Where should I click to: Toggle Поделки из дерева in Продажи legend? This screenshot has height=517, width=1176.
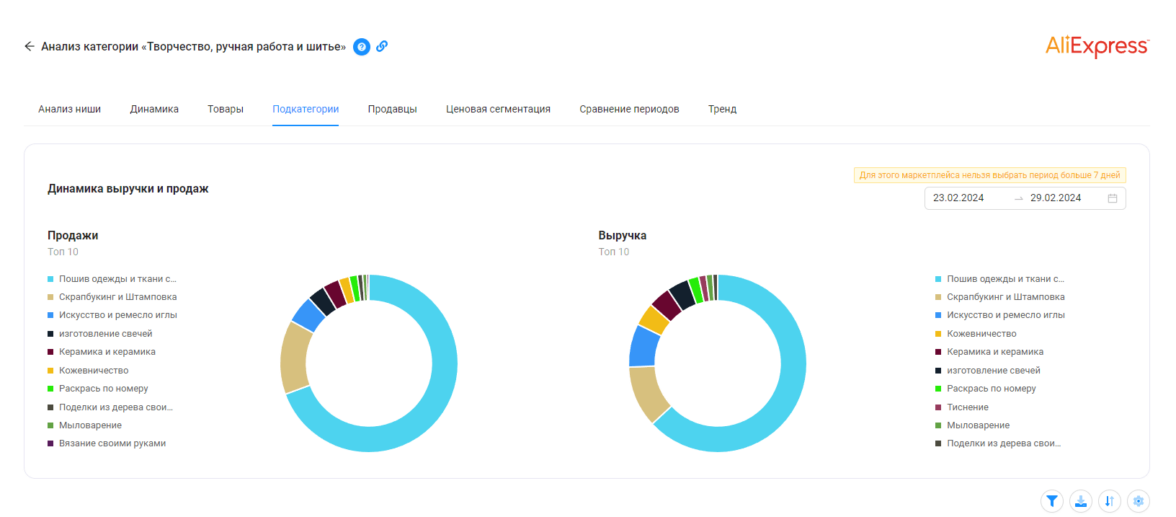click(111, 407)
